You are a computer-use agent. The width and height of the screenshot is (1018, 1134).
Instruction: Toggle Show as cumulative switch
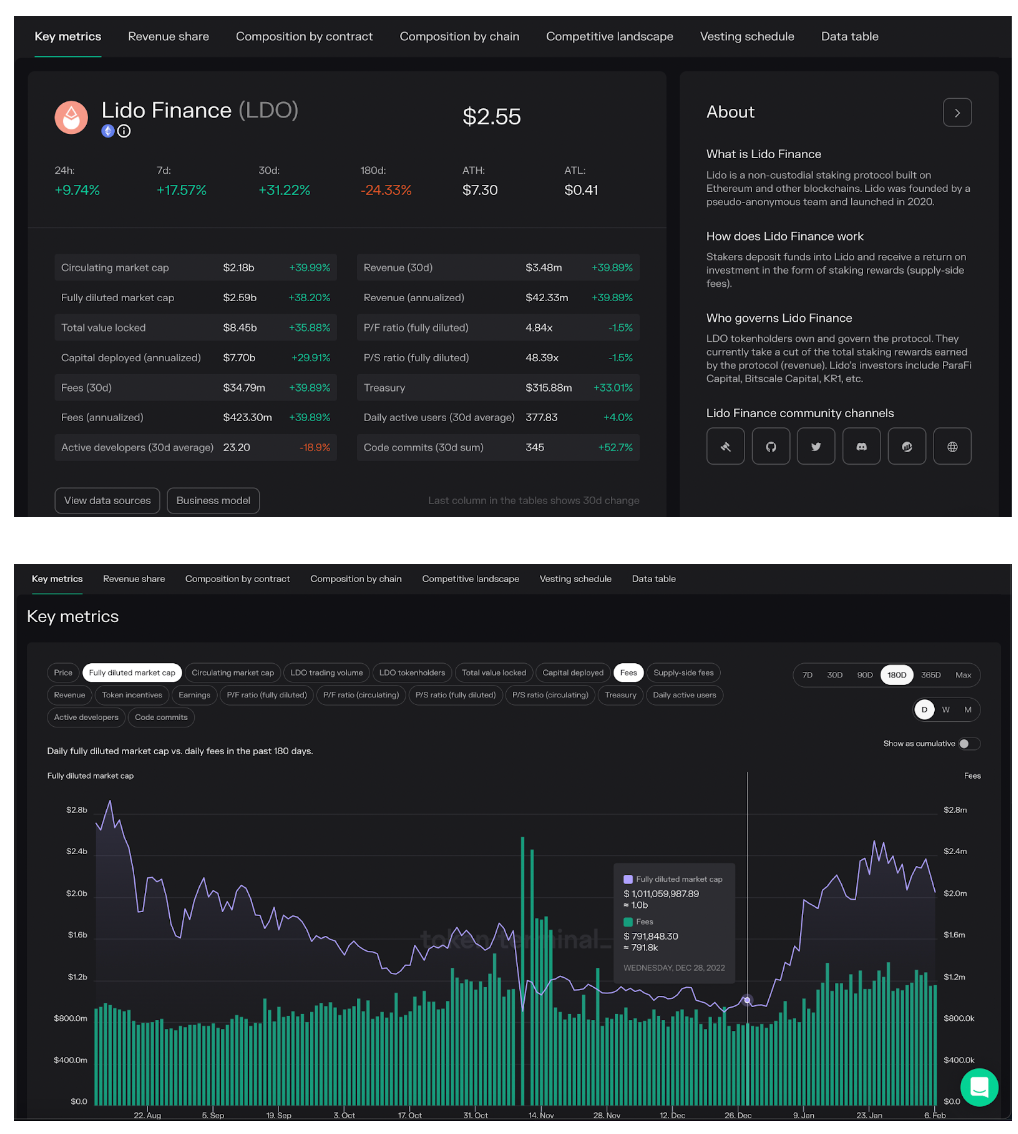click(969, 743)
